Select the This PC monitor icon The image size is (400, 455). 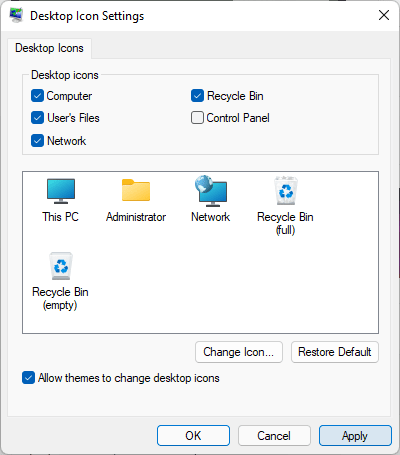61,191
